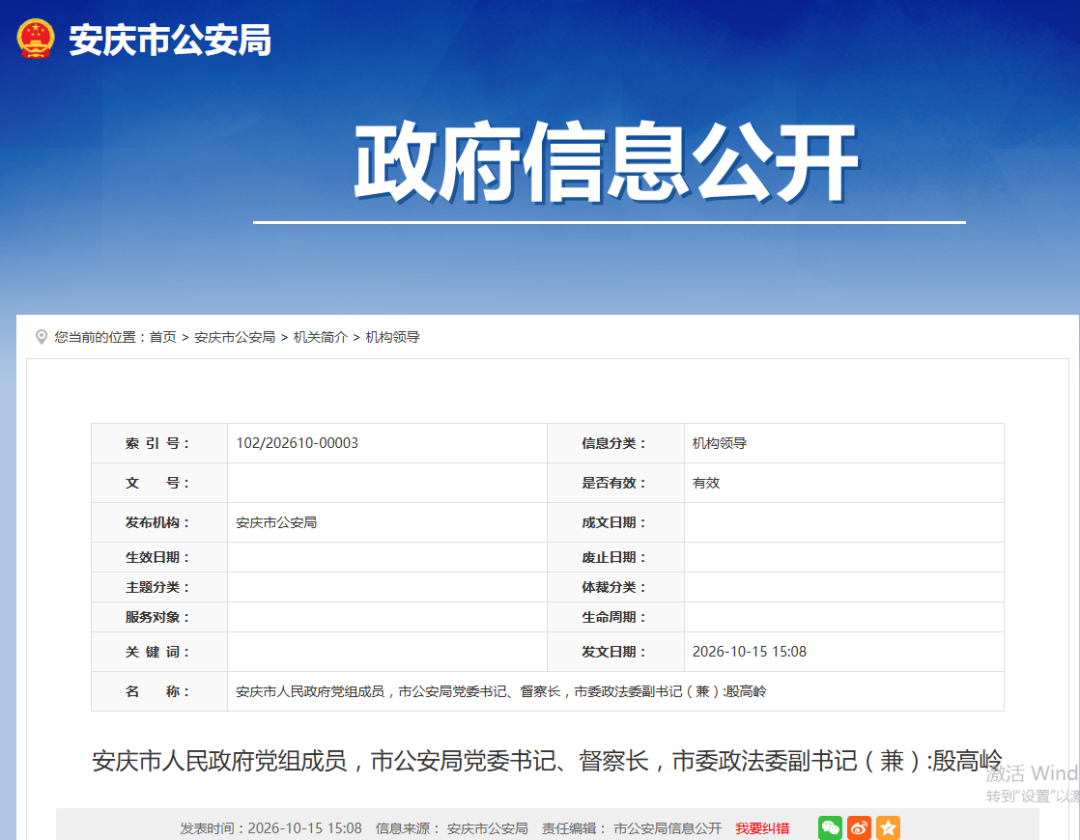Click the 生命周期 label
The width and height of the screenshot is (1080, 840).
613,617
